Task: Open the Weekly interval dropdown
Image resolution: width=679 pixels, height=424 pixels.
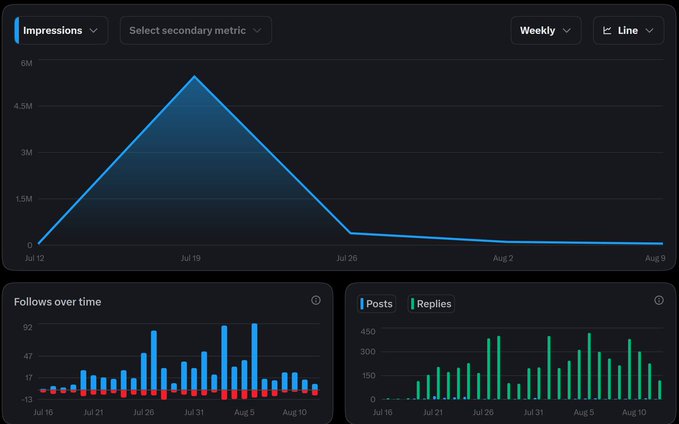Action: pyautogui.click(x=546, y=30)
